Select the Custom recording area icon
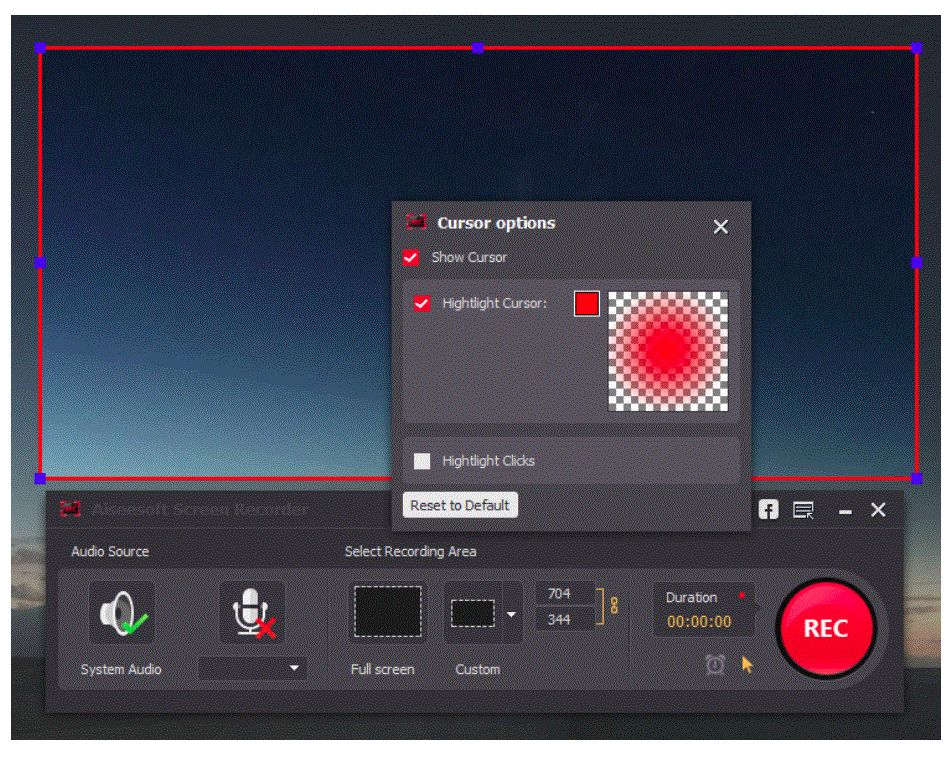This screenshot has height=757, width=952. [473, 613]
